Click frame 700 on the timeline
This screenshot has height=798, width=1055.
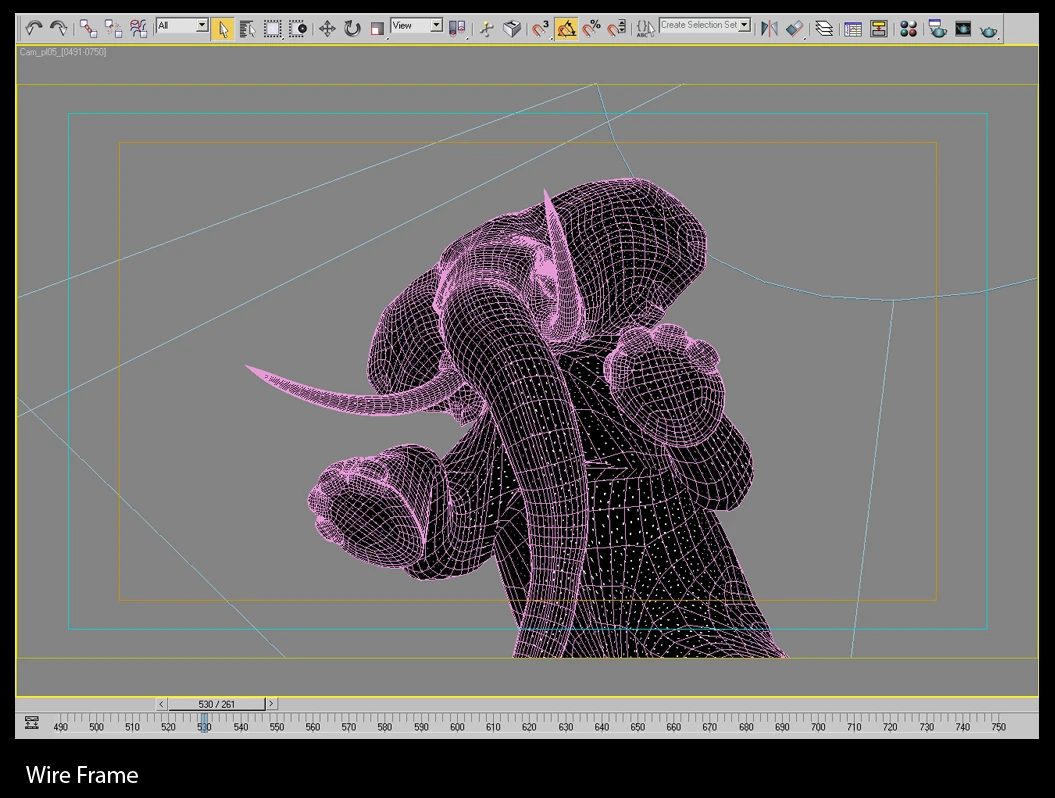pos(817,727)
